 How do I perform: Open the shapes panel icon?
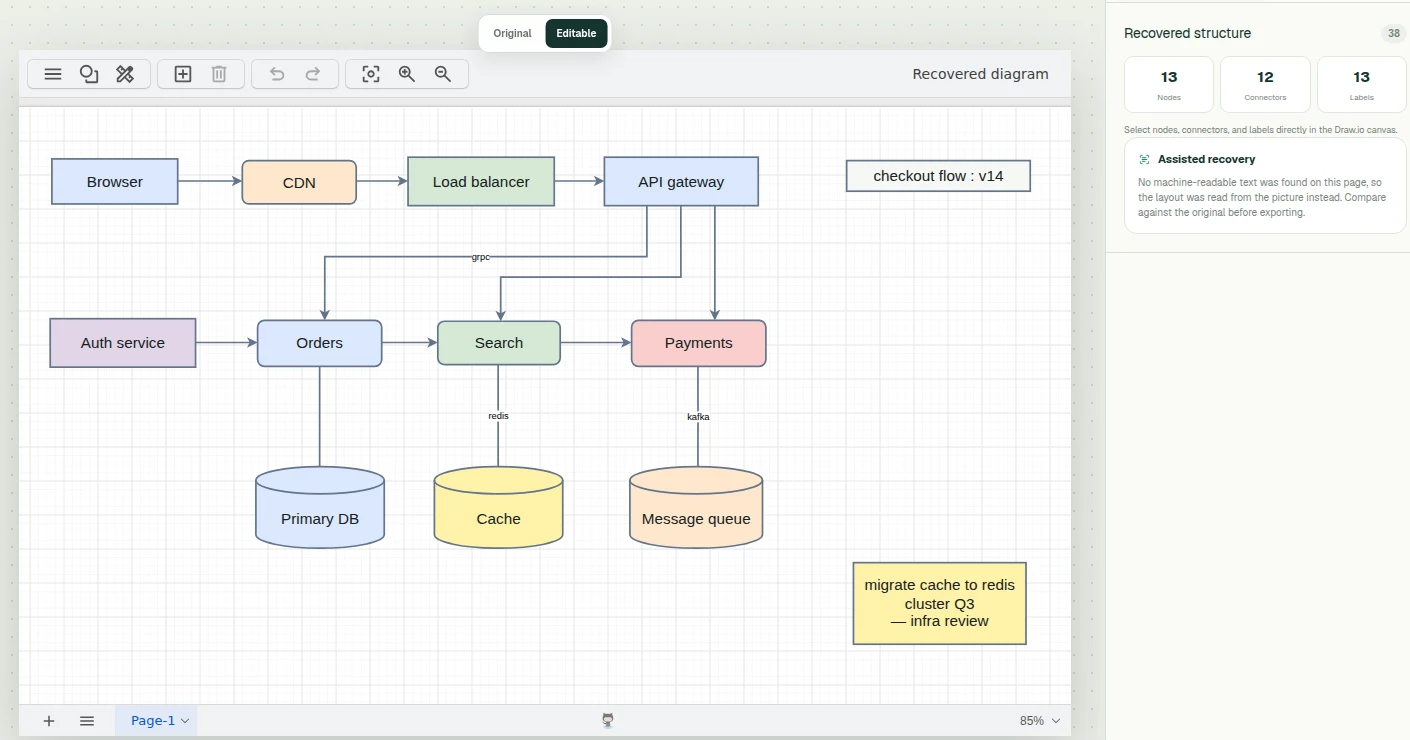click(x=89, y=74)
